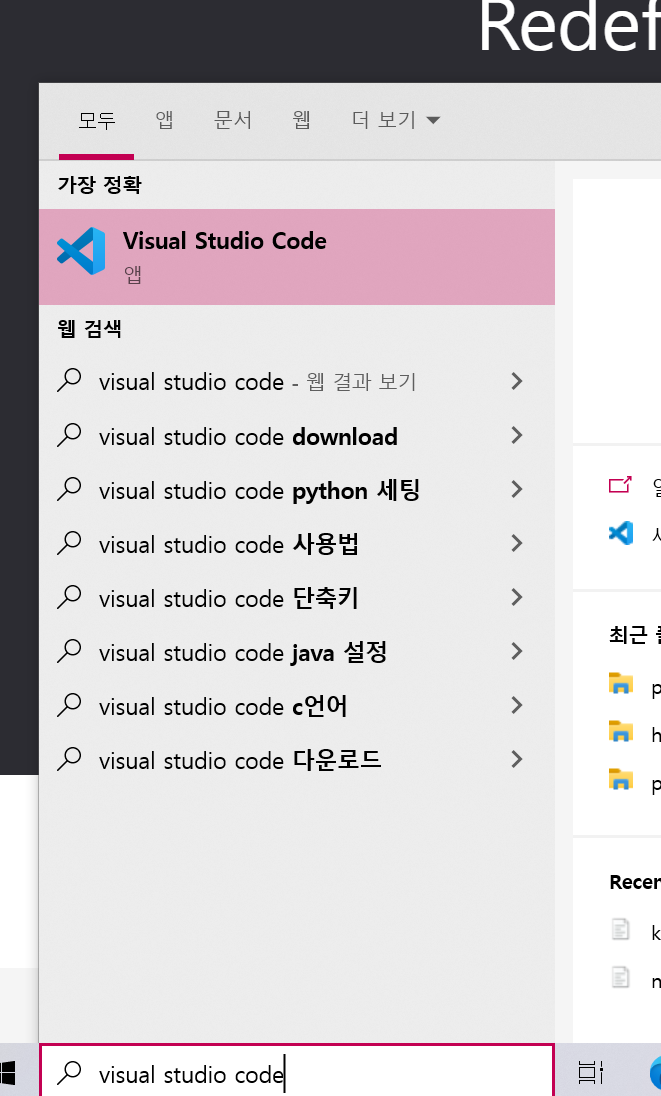This screenshot has height=1096, width=661.
Task: Select 'visual studio code java 설정' suggestion
Action: coord(297,652)
